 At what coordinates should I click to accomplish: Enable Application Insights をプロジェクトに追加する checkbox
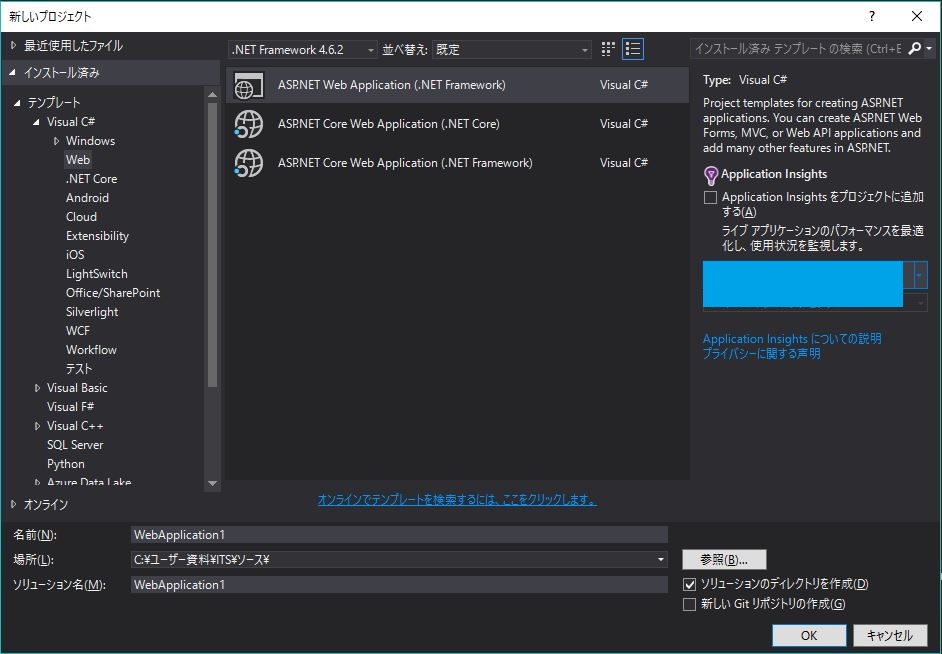[x=710, y=198]
